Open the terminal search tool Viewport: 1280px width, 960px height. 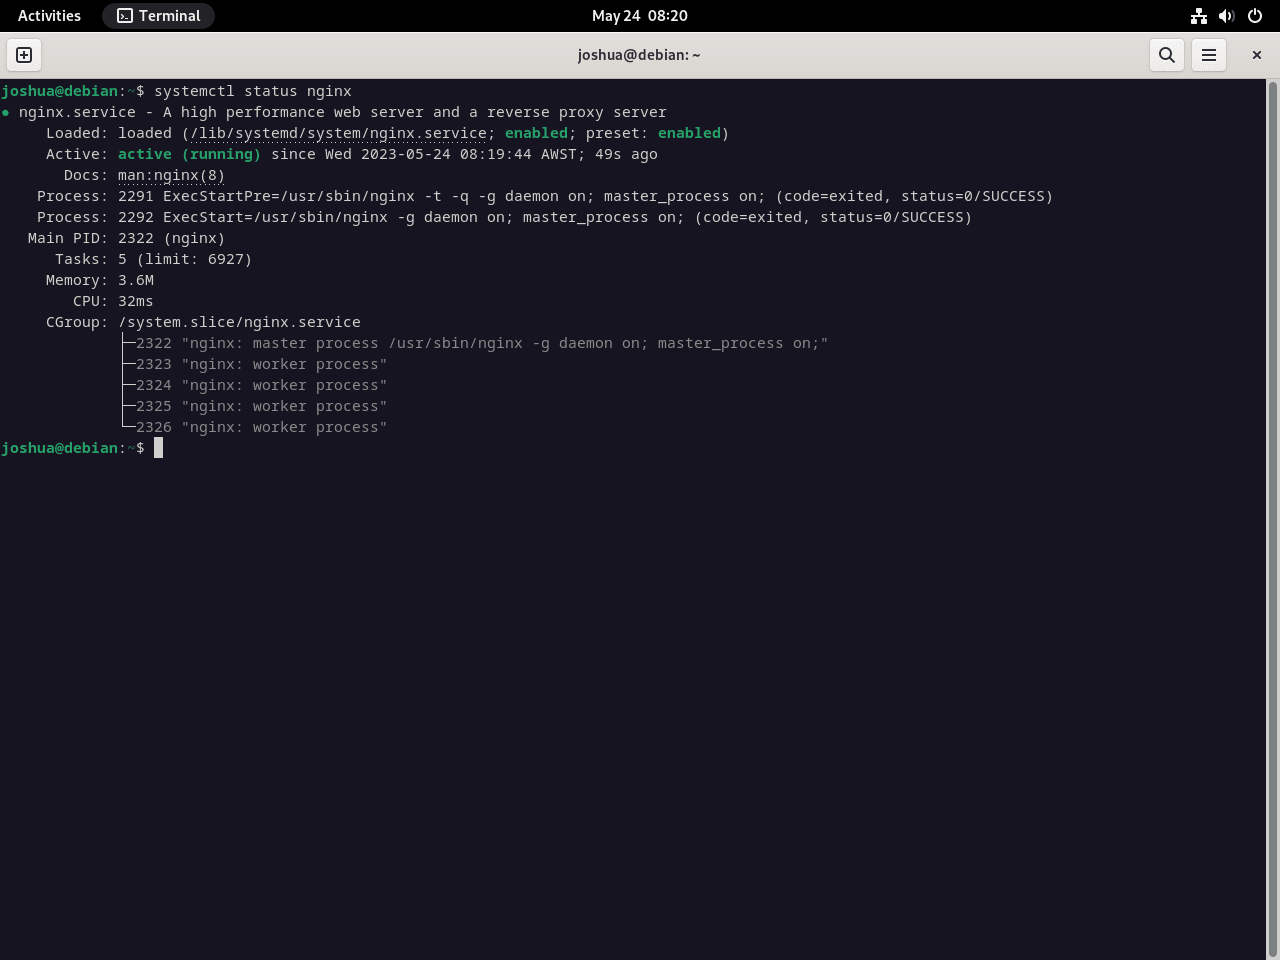[1167, 55]
